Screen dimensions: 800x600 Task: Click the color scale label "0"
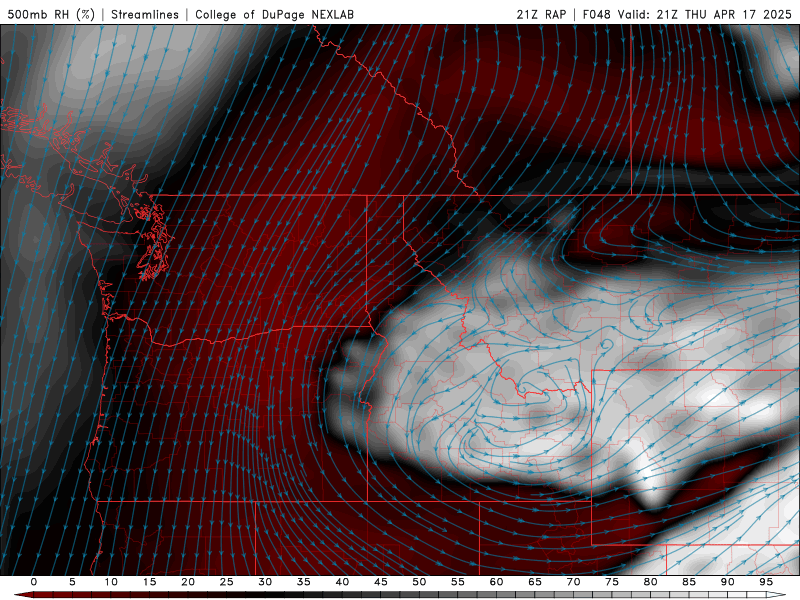(34, 582)
